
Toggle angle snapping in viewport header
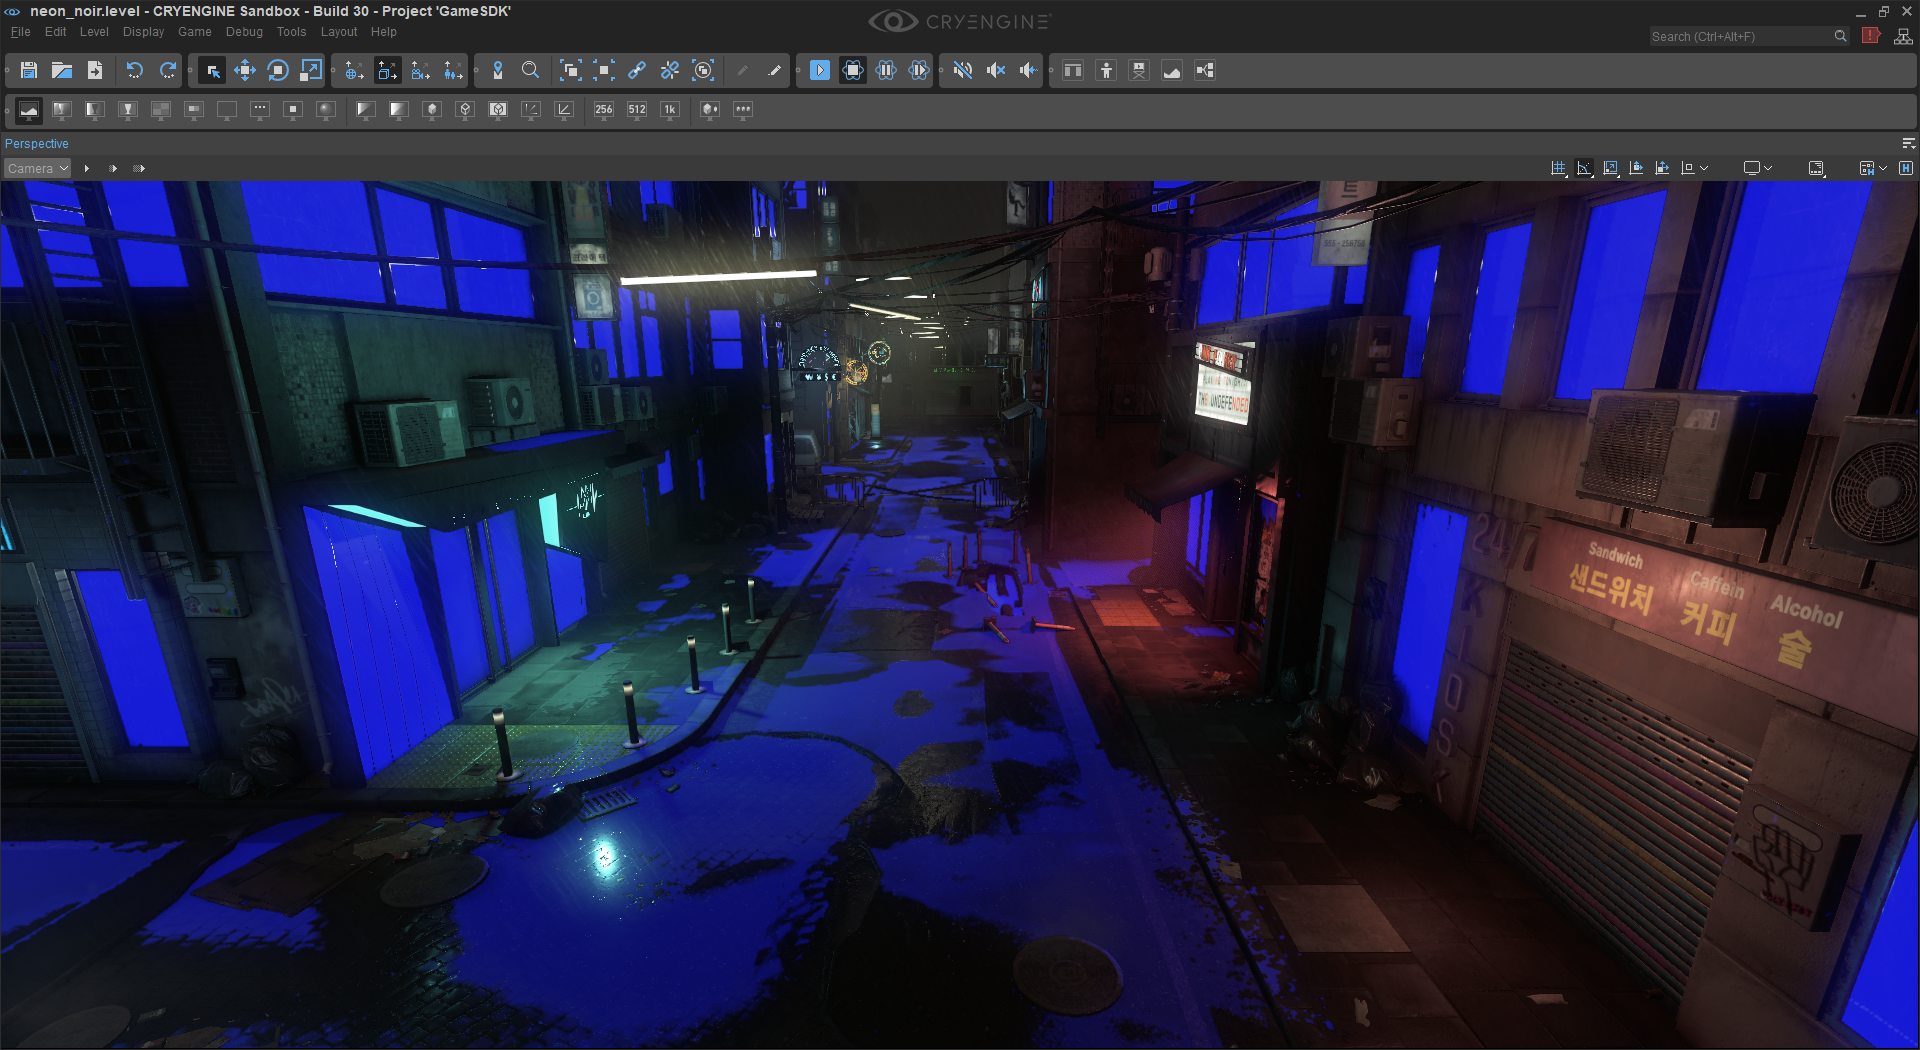(1584, 168)
